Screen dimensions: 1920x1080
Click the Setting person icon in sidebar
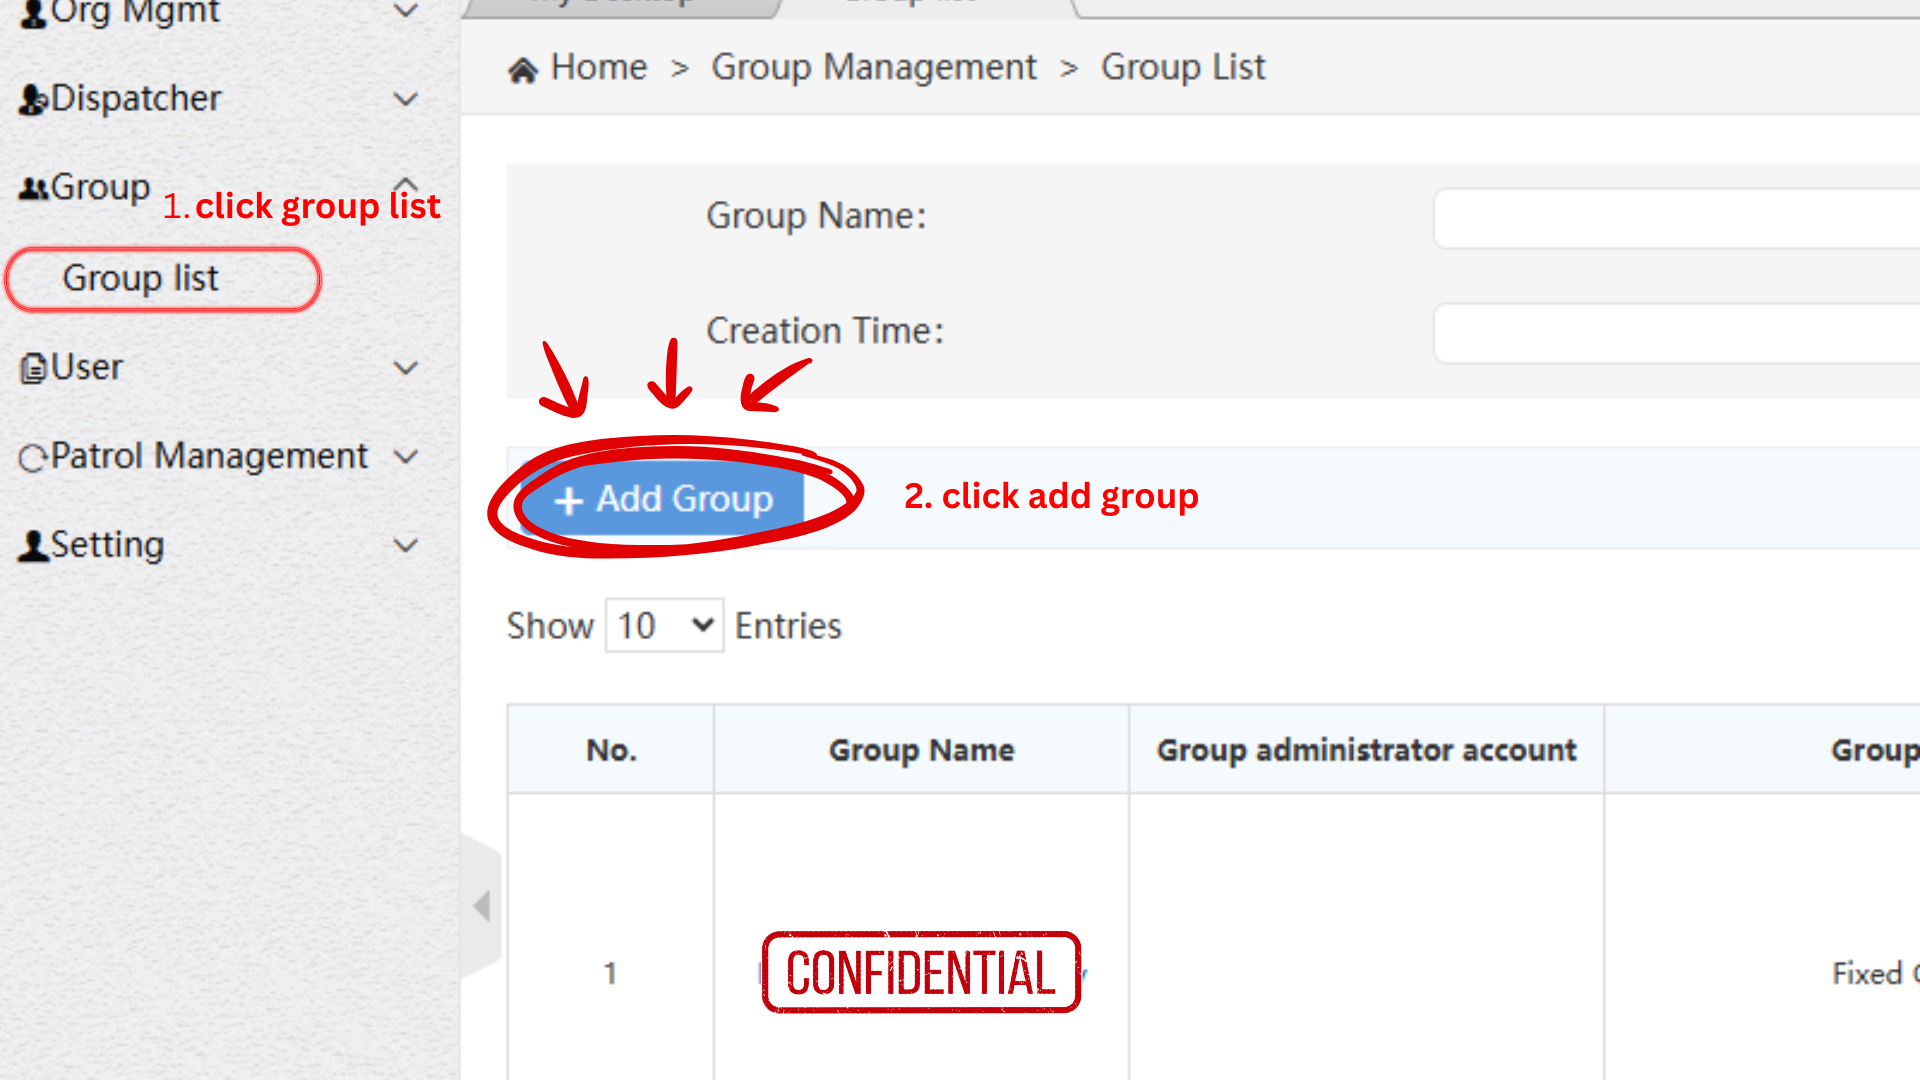[33, 546]
